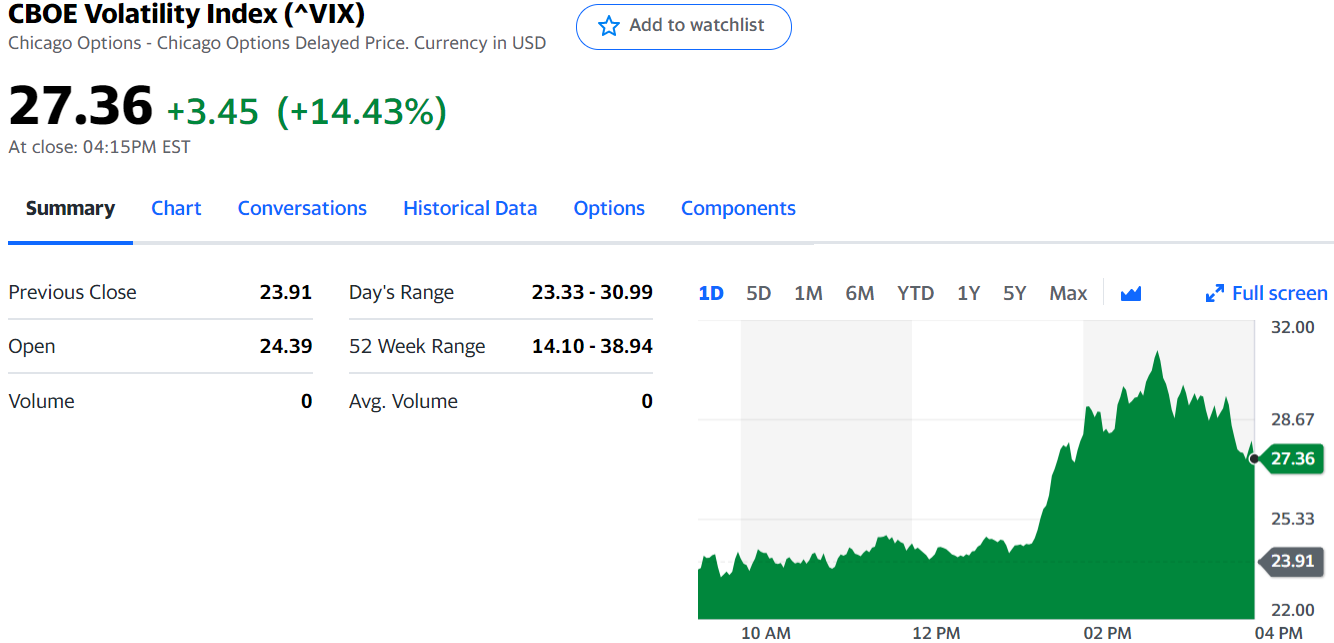Switch the chart to 1Y range
Viewport: 1334px width, 643px height.
(968, 293)
